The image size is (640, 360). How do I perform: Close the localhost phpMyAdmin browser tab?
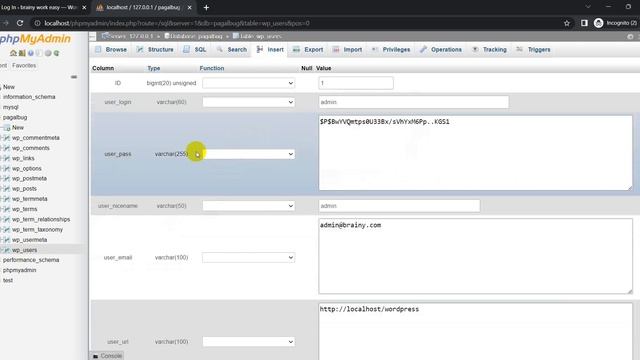click(189, 7)
